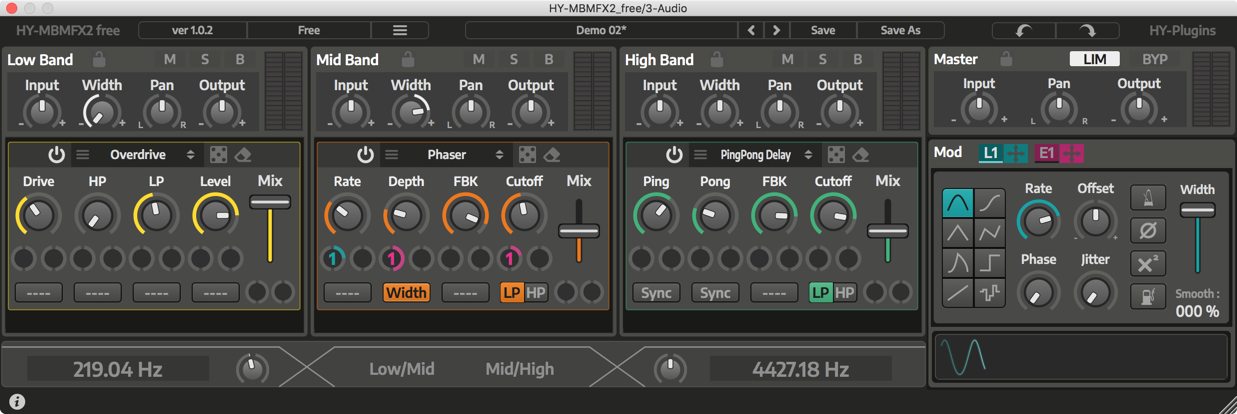1237x414 pixels.
Task: Toggle master BYP bypass
Action: [1155, 59]
